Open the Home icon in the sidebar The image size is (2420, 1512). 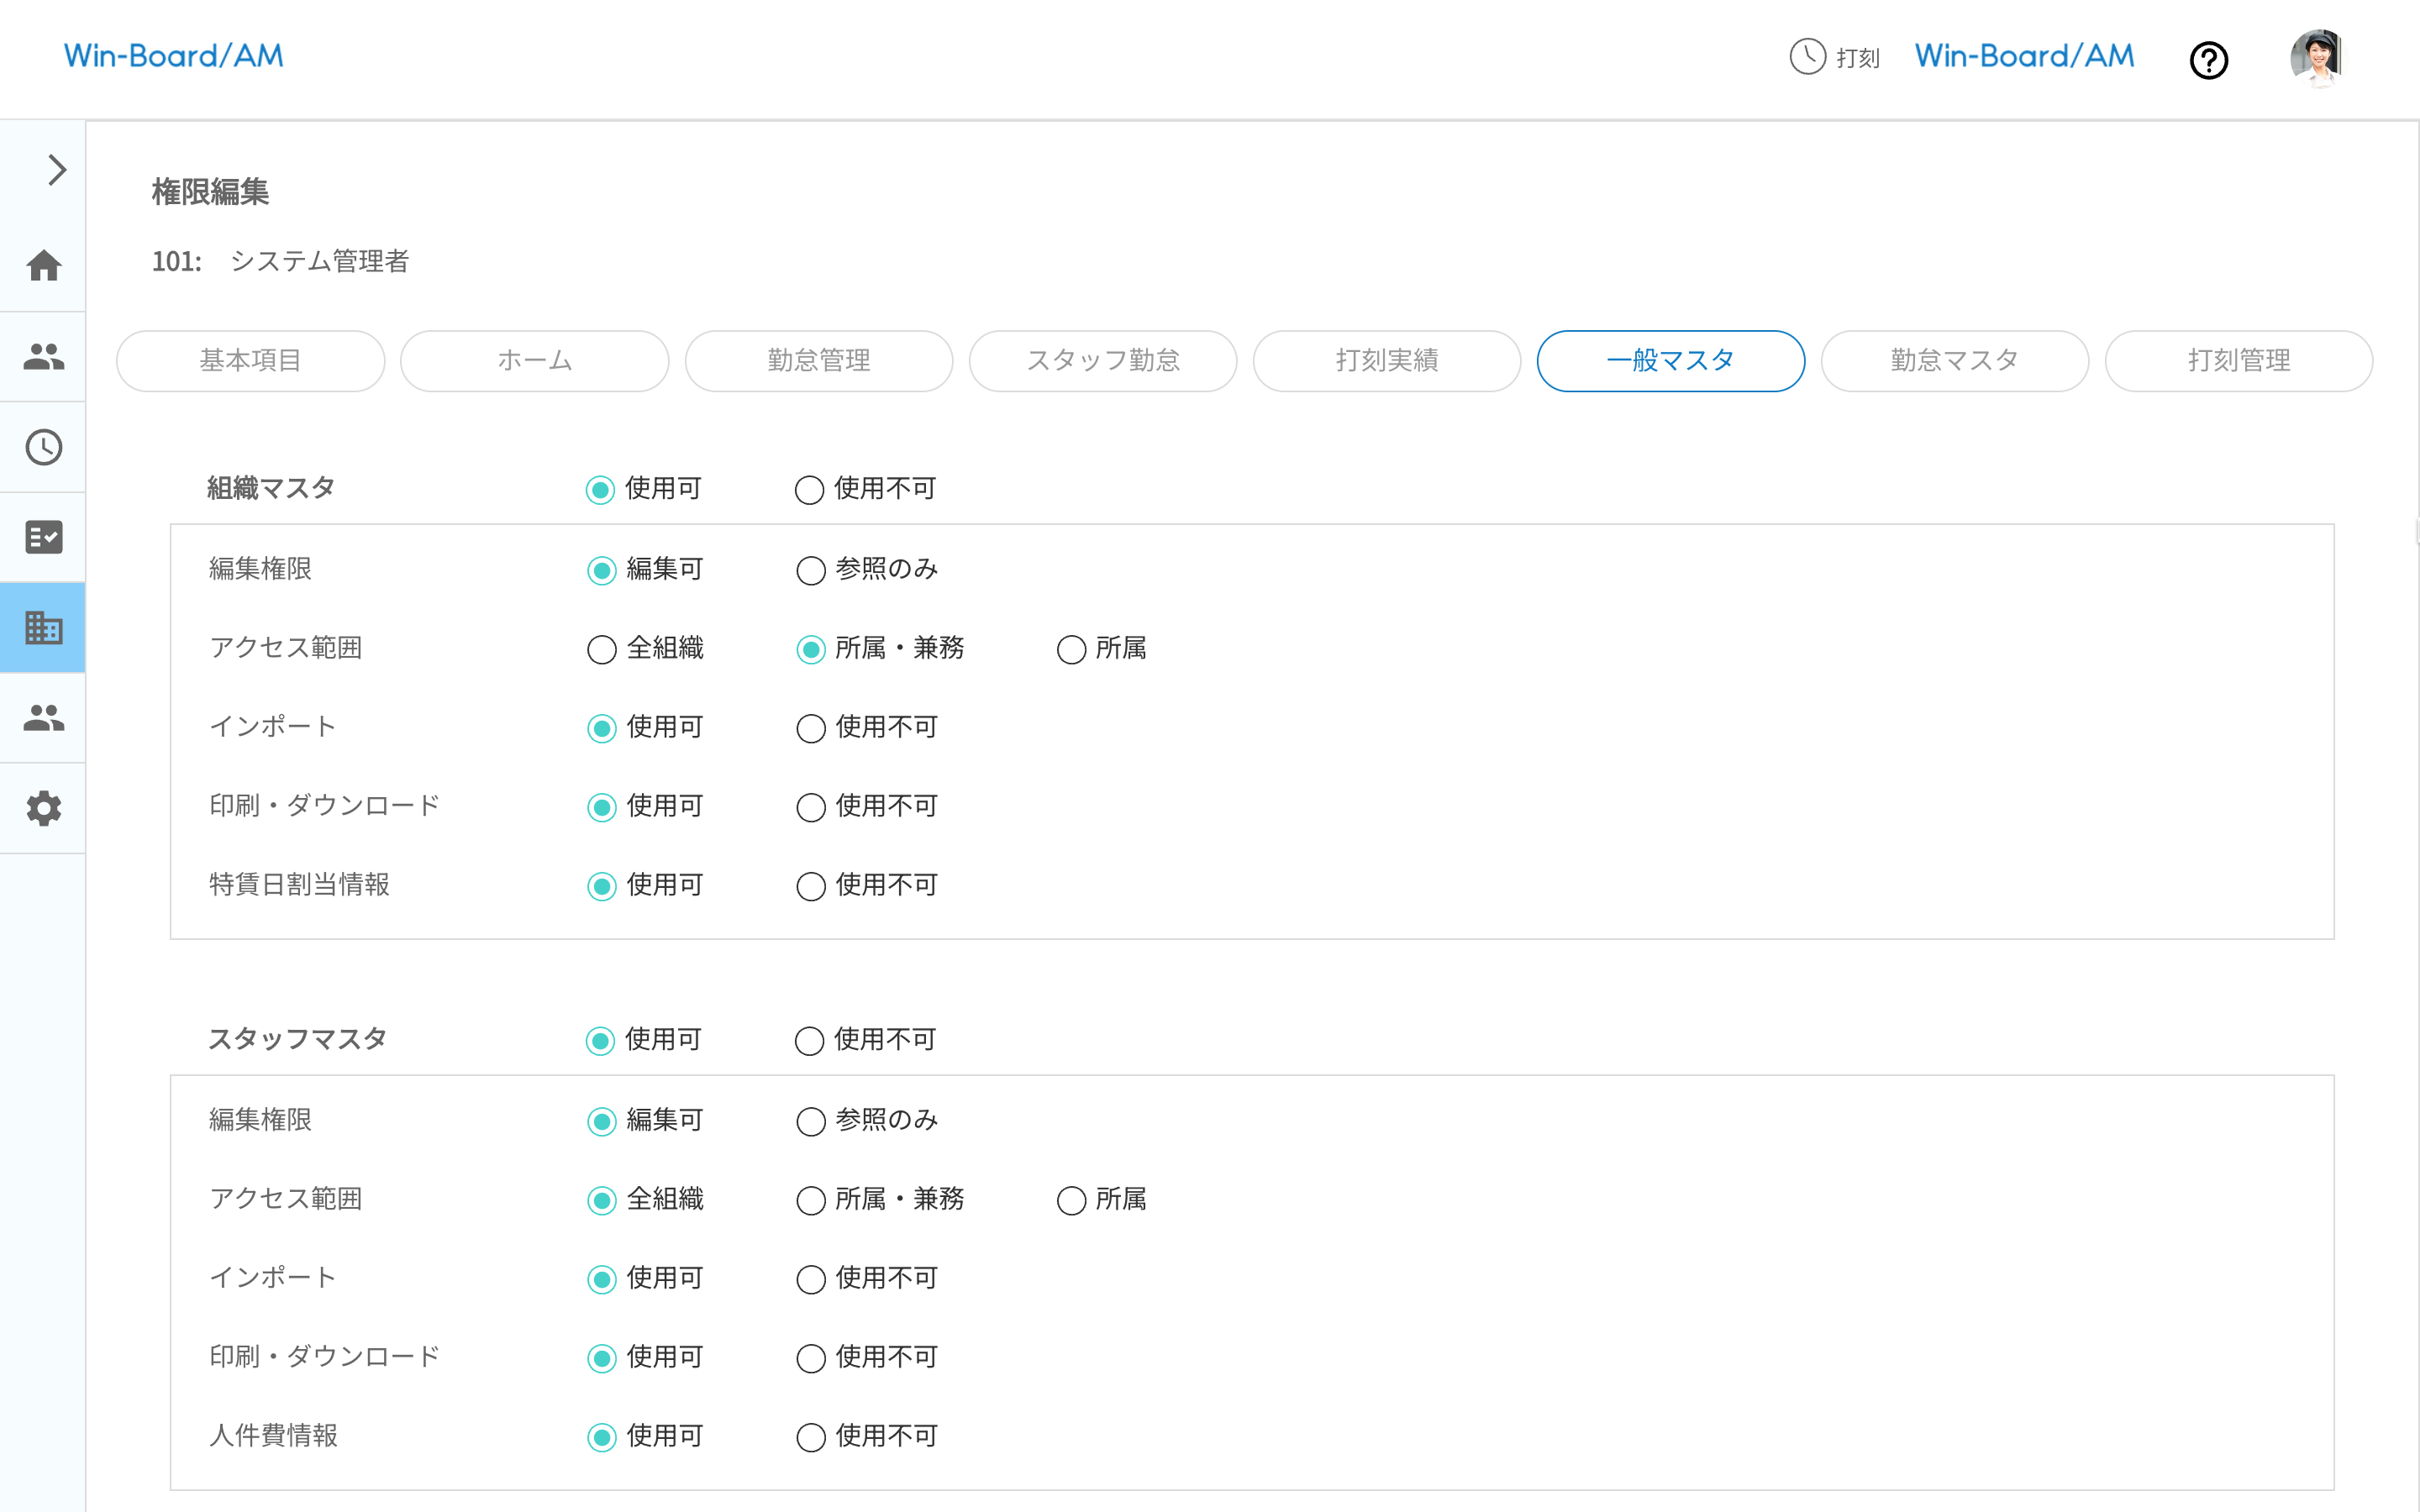pos(44,266)
